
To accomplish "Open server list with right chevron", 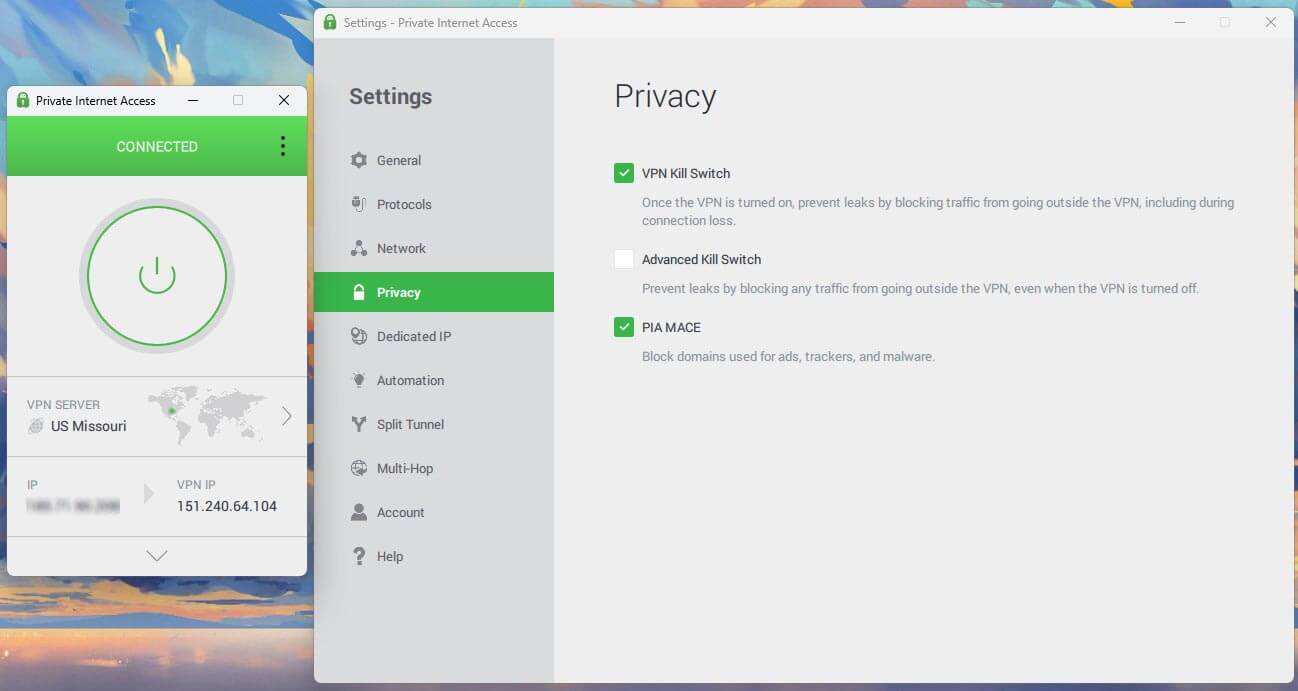I will (x=287, y=416).
